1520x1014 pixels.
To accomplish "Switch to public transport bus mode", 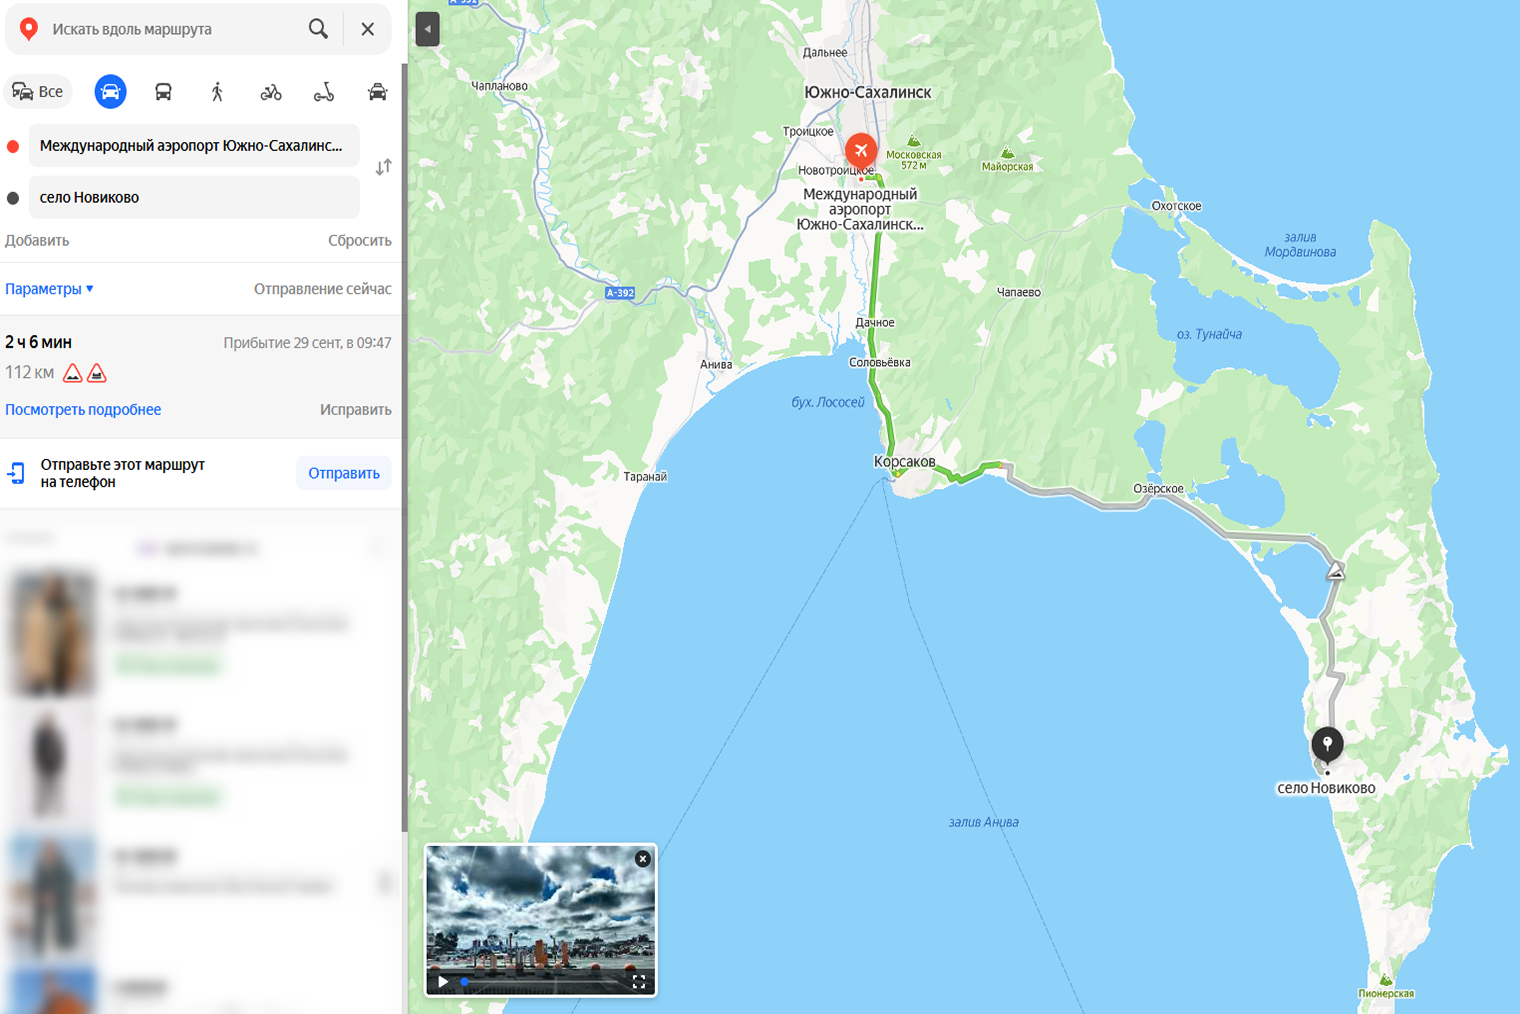I will [163, 92].
